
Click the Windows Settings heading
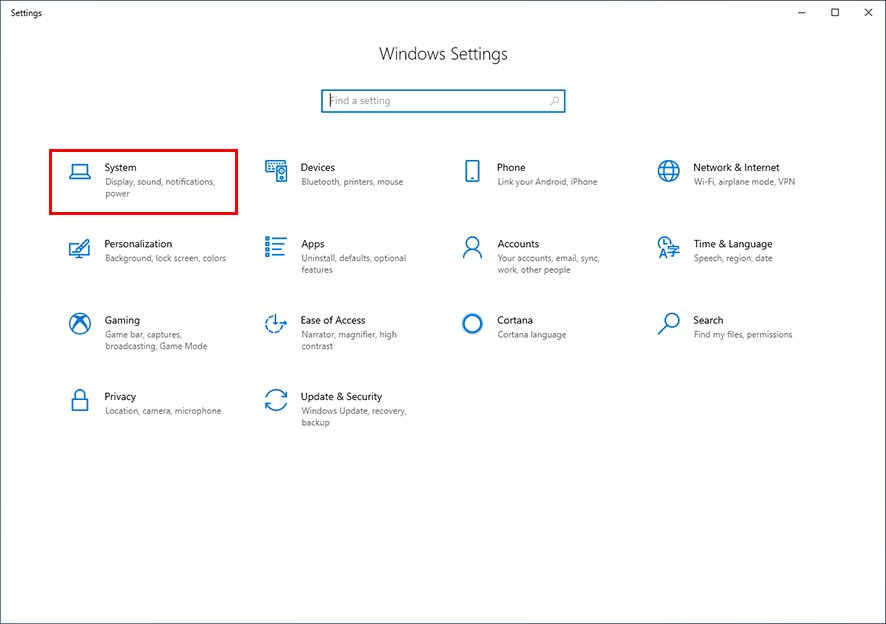(443, 54)
